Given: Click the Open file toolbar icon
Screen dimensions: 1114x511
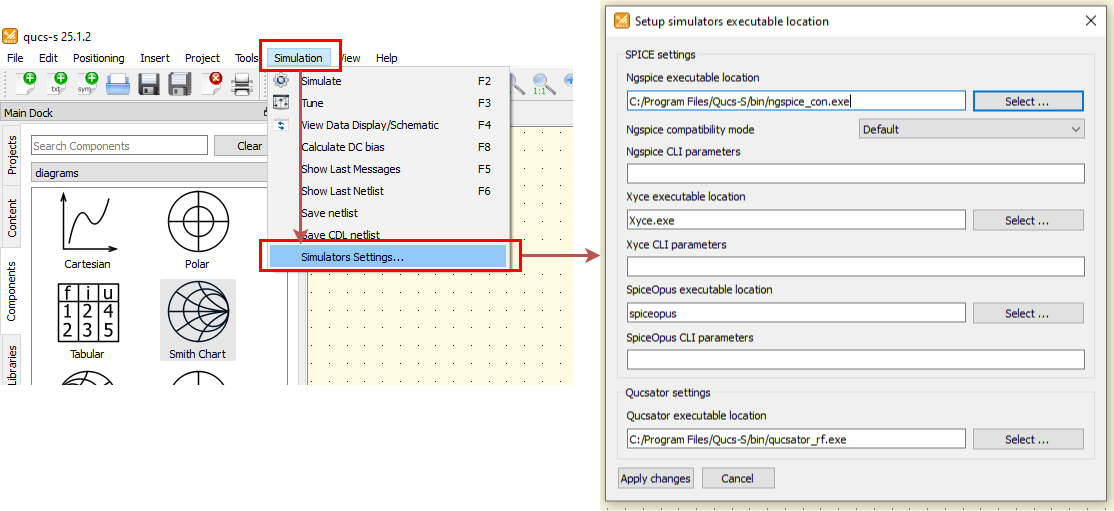Looking at the screenshot, I should click(x=118, y=85).
